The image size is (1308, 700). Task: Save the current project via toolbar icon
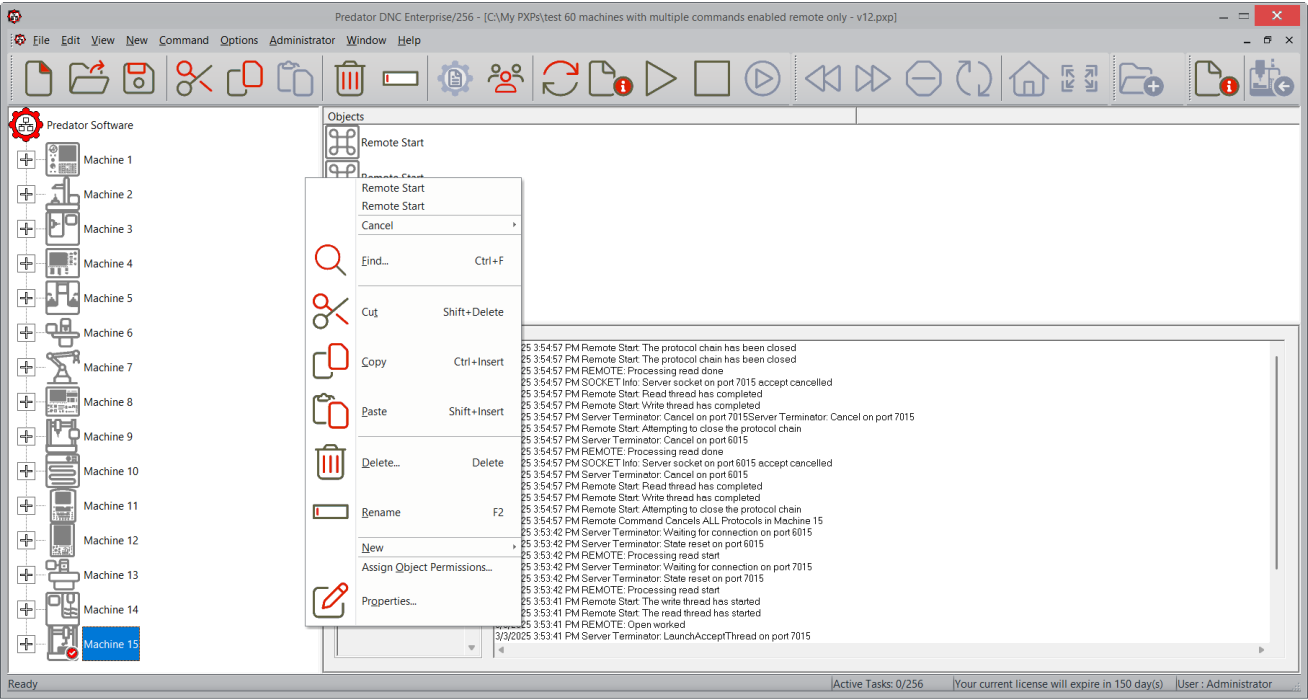(x=139, y=78)
